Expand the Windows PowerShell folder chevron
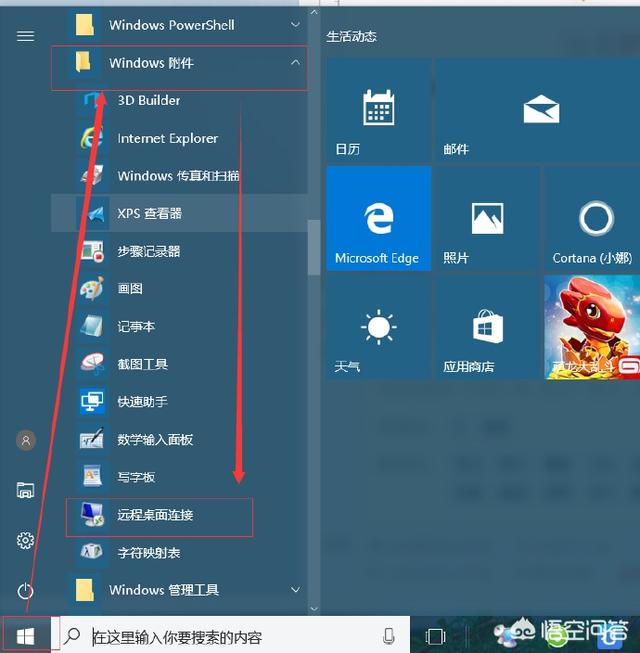Image resolution: width=640 pixels, height=653 pixels. (x=295, y=25)
